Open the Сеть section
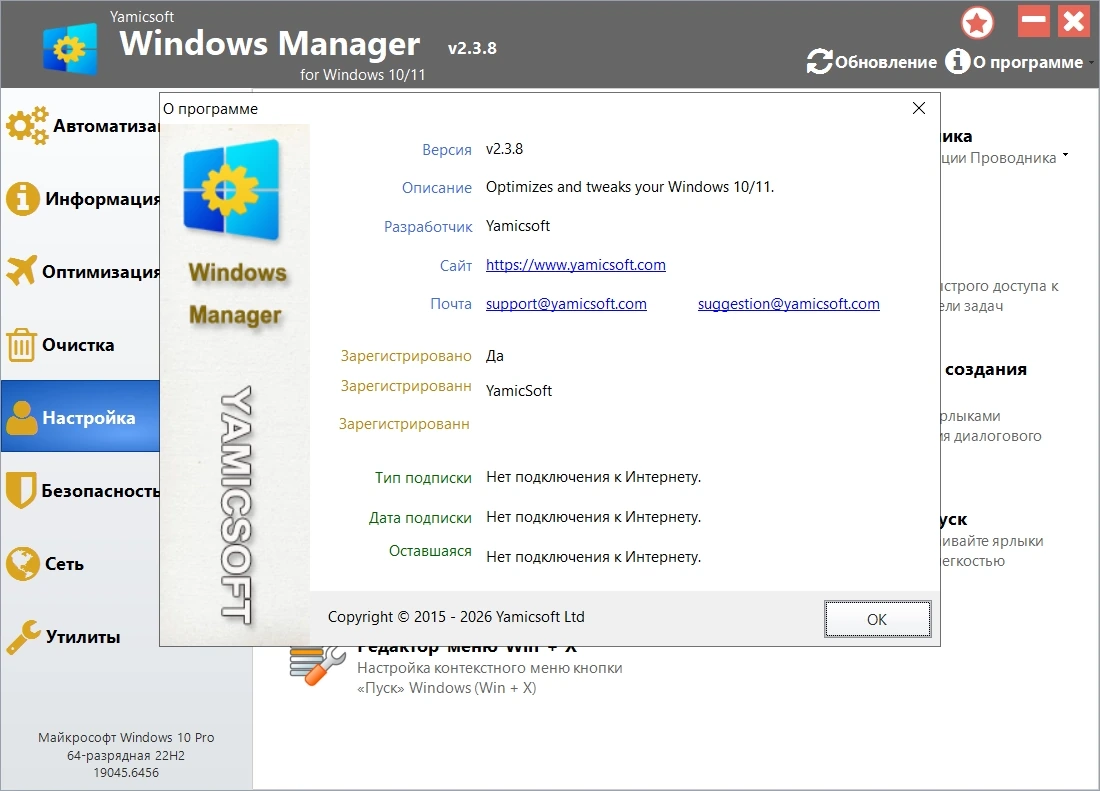The width and height of the screenshot is (1100, 791). point(80,563)
